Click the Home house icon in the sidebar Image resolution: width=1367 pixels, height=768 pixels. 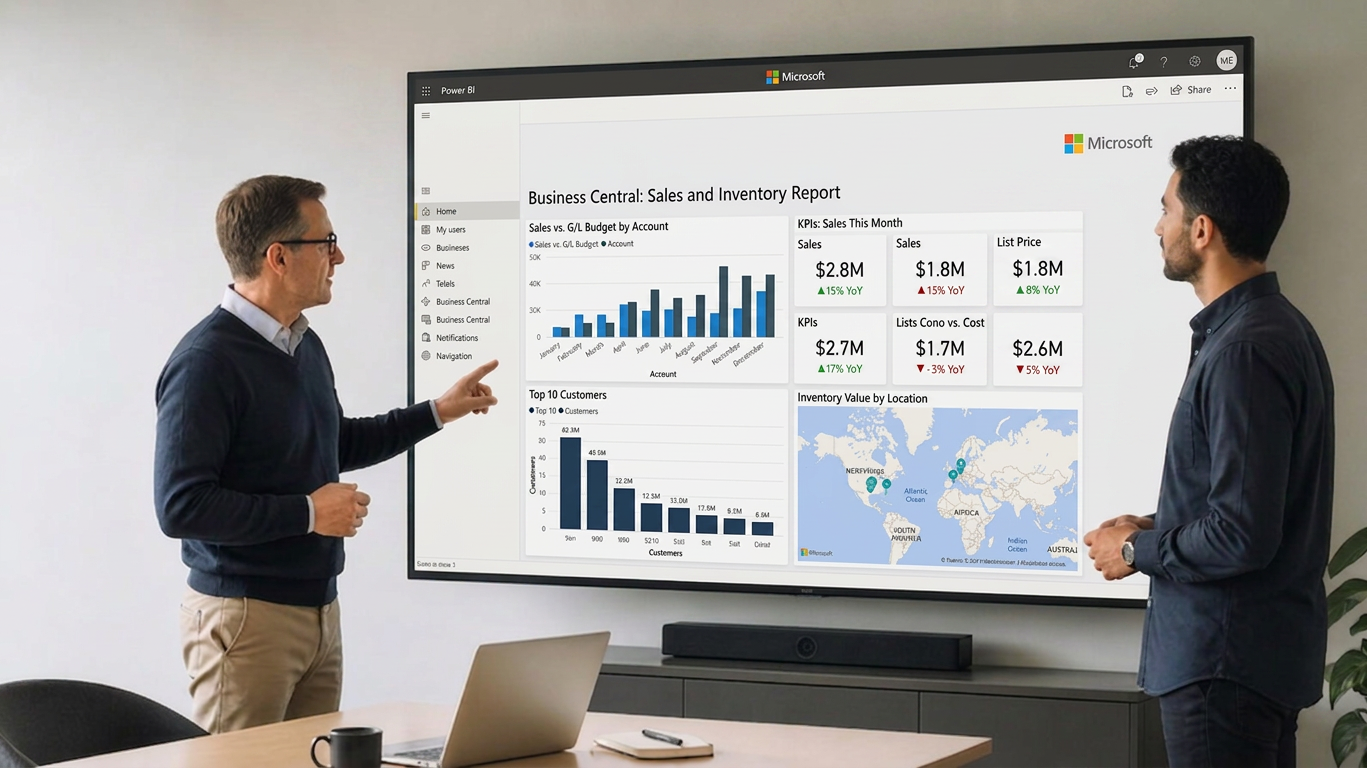click(x=426, y=211)
